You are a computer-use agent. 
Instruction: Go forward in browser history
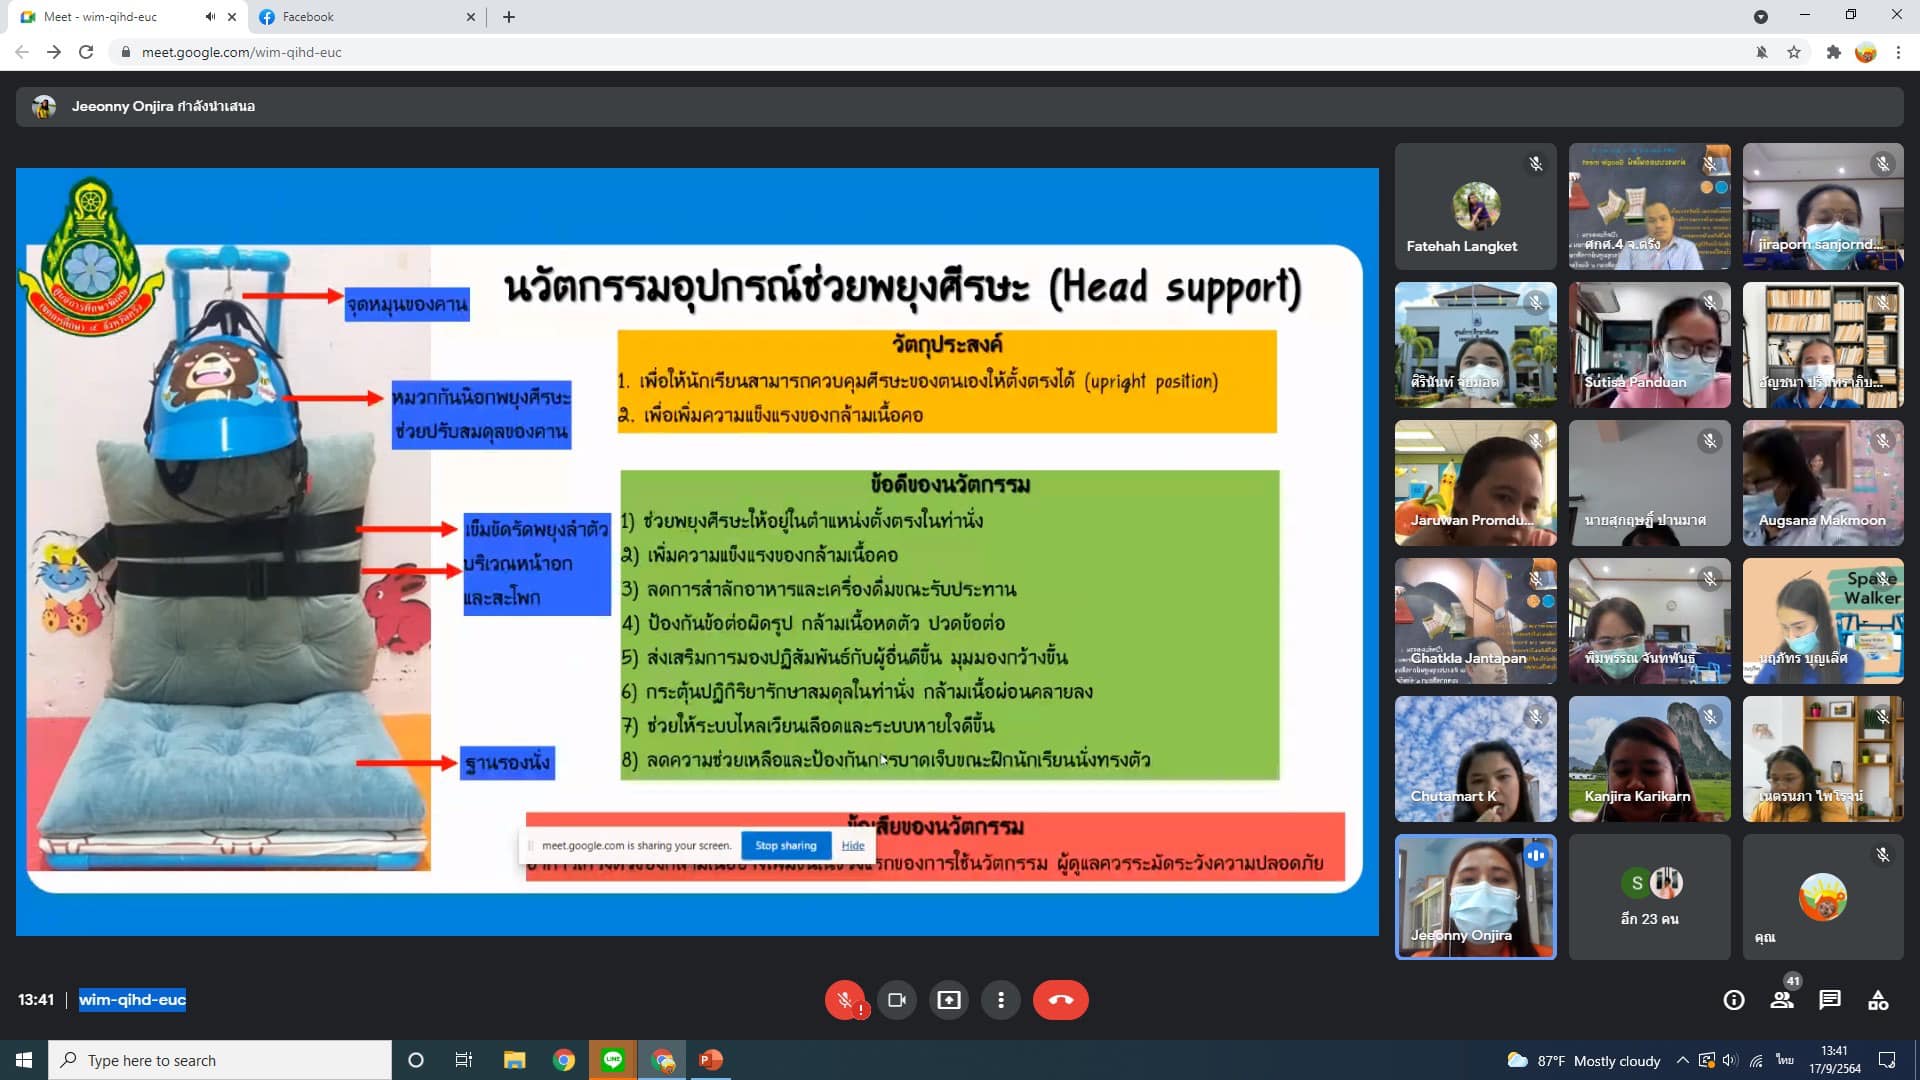click(54, 52)
